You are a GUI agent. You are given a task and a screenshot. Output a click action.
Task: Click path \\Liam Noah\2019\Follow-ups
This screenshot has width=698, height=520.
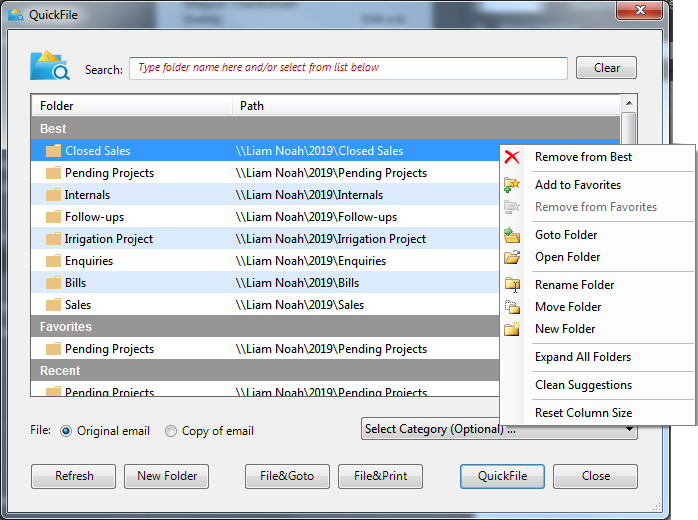tap(316, 217)
